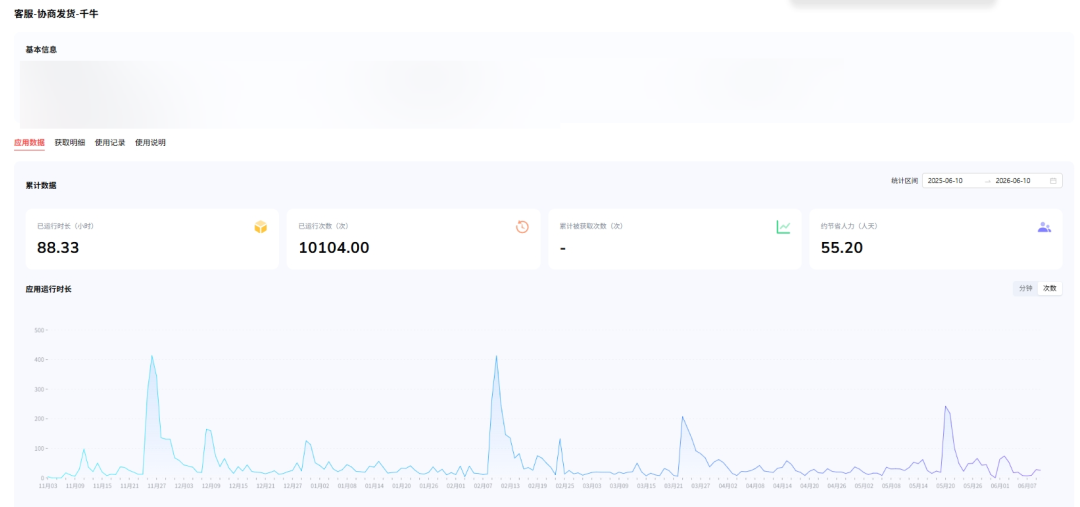Go to the 使用说明 tab
Screen dimensions: 1080x507
tap(150, 143)
